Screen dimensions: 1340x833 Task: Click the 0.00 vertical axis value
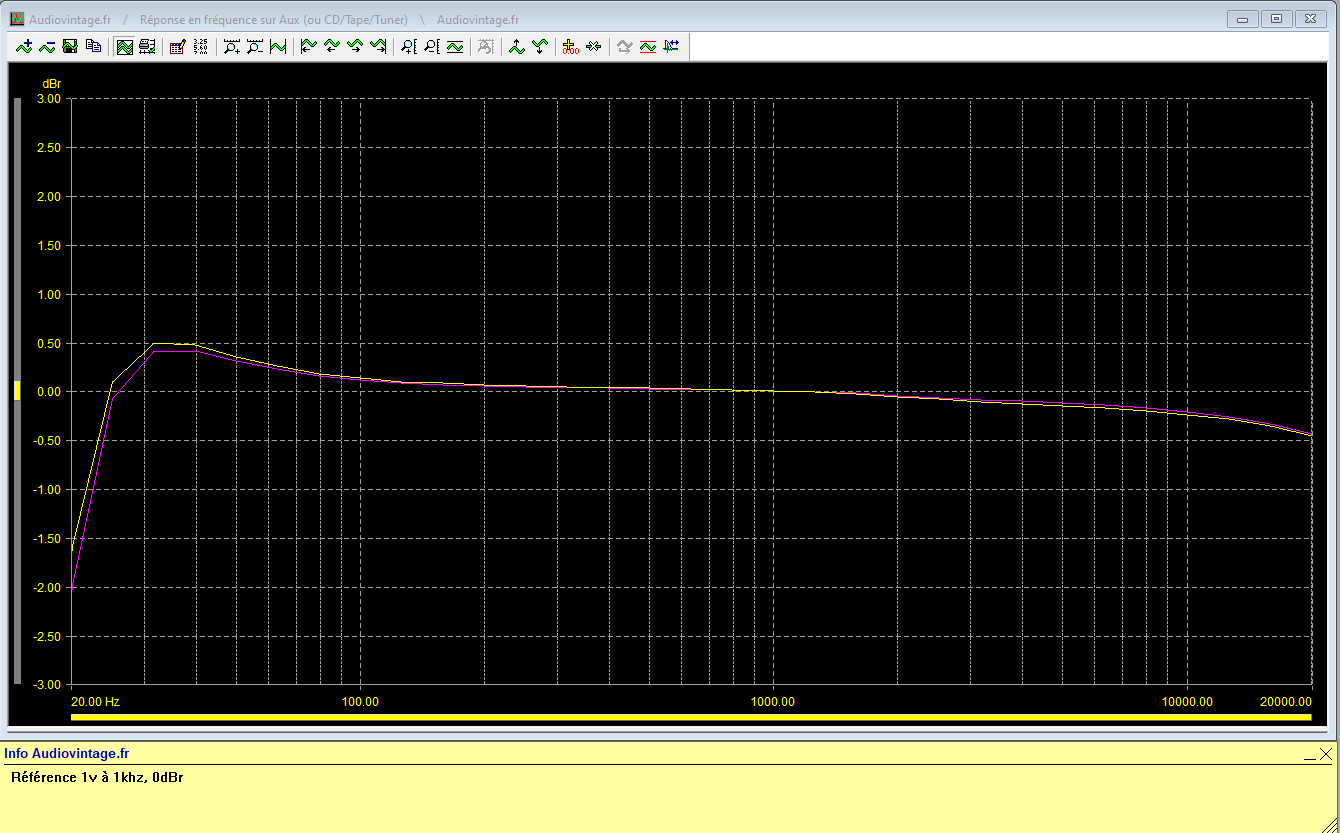(48, 392)
